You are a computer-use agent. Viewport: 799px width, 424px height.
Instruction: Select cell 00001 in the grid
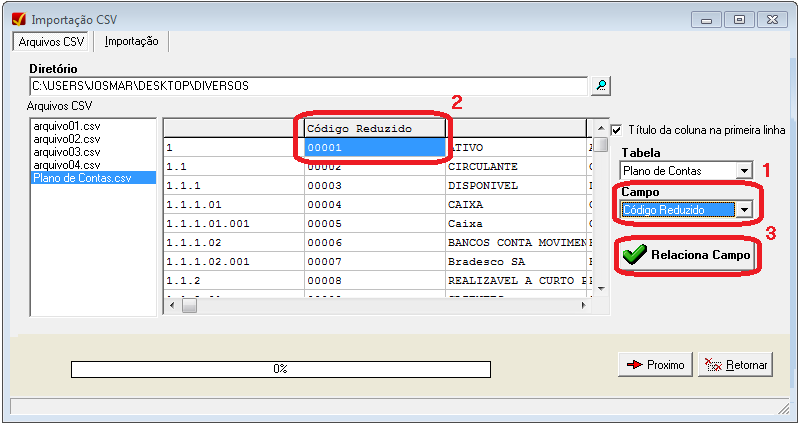click(375, 148)
